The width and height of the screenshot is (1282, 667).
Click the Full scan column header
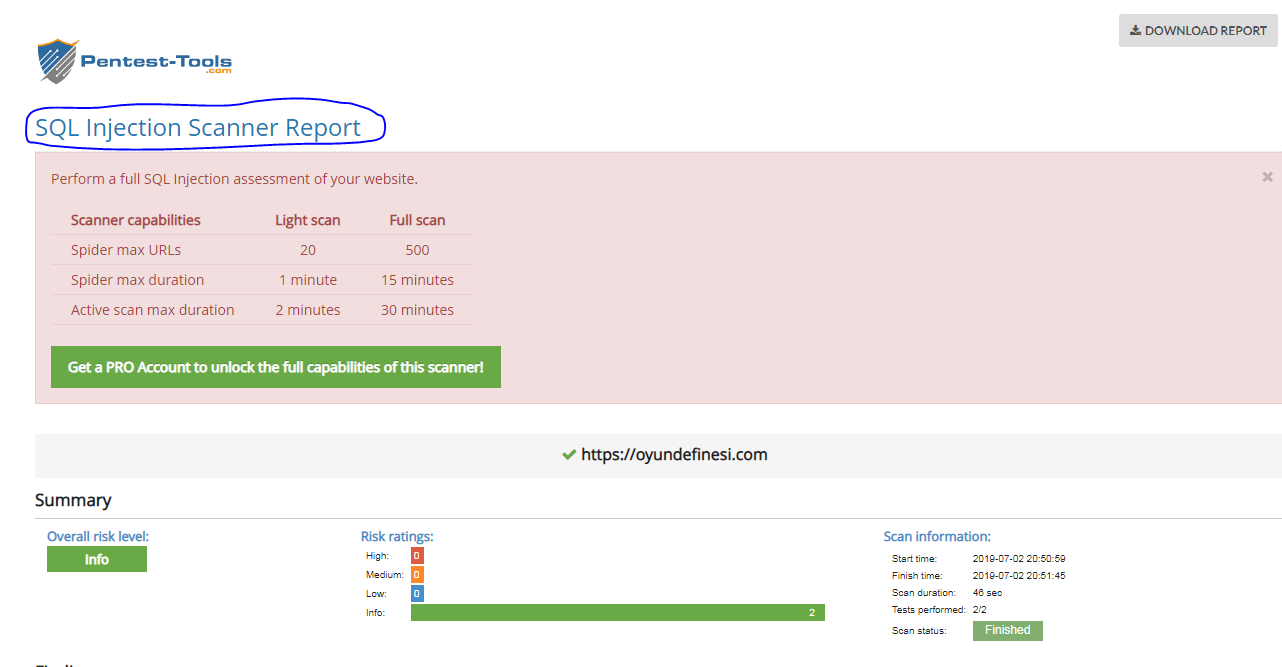point(417,220)
